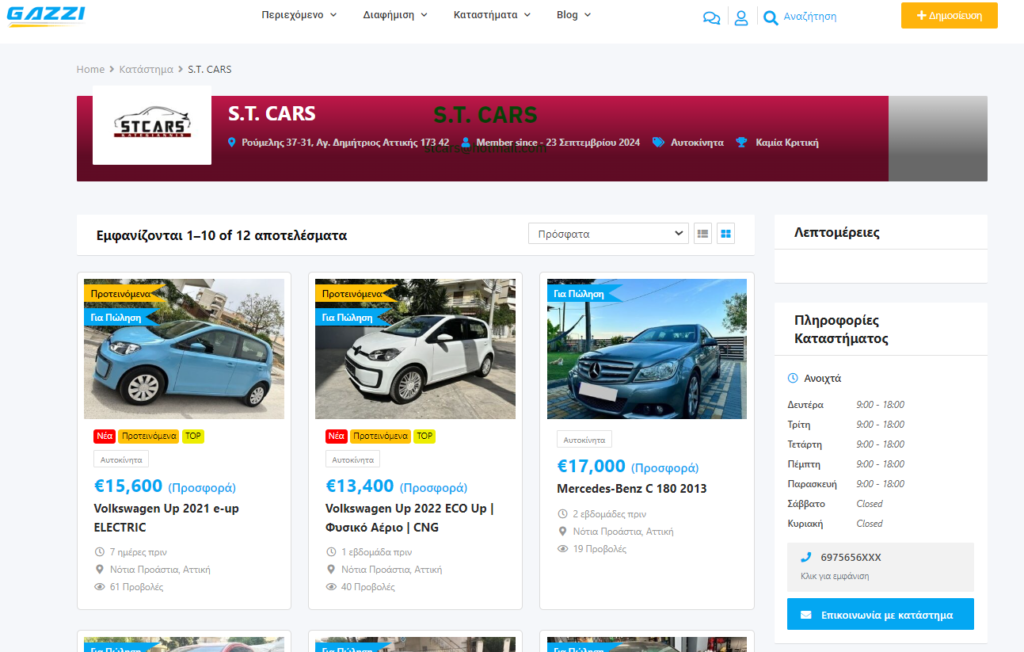Open the chat messages icon
This screenshot has width=1024, height=652.
[x=711, y=18]
